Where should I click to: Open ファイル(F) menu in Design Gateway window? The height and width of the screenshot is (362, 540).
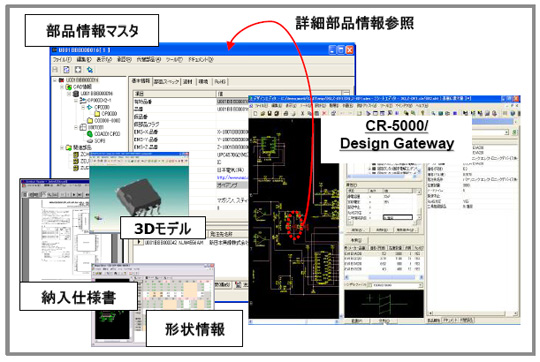(261, 105)
